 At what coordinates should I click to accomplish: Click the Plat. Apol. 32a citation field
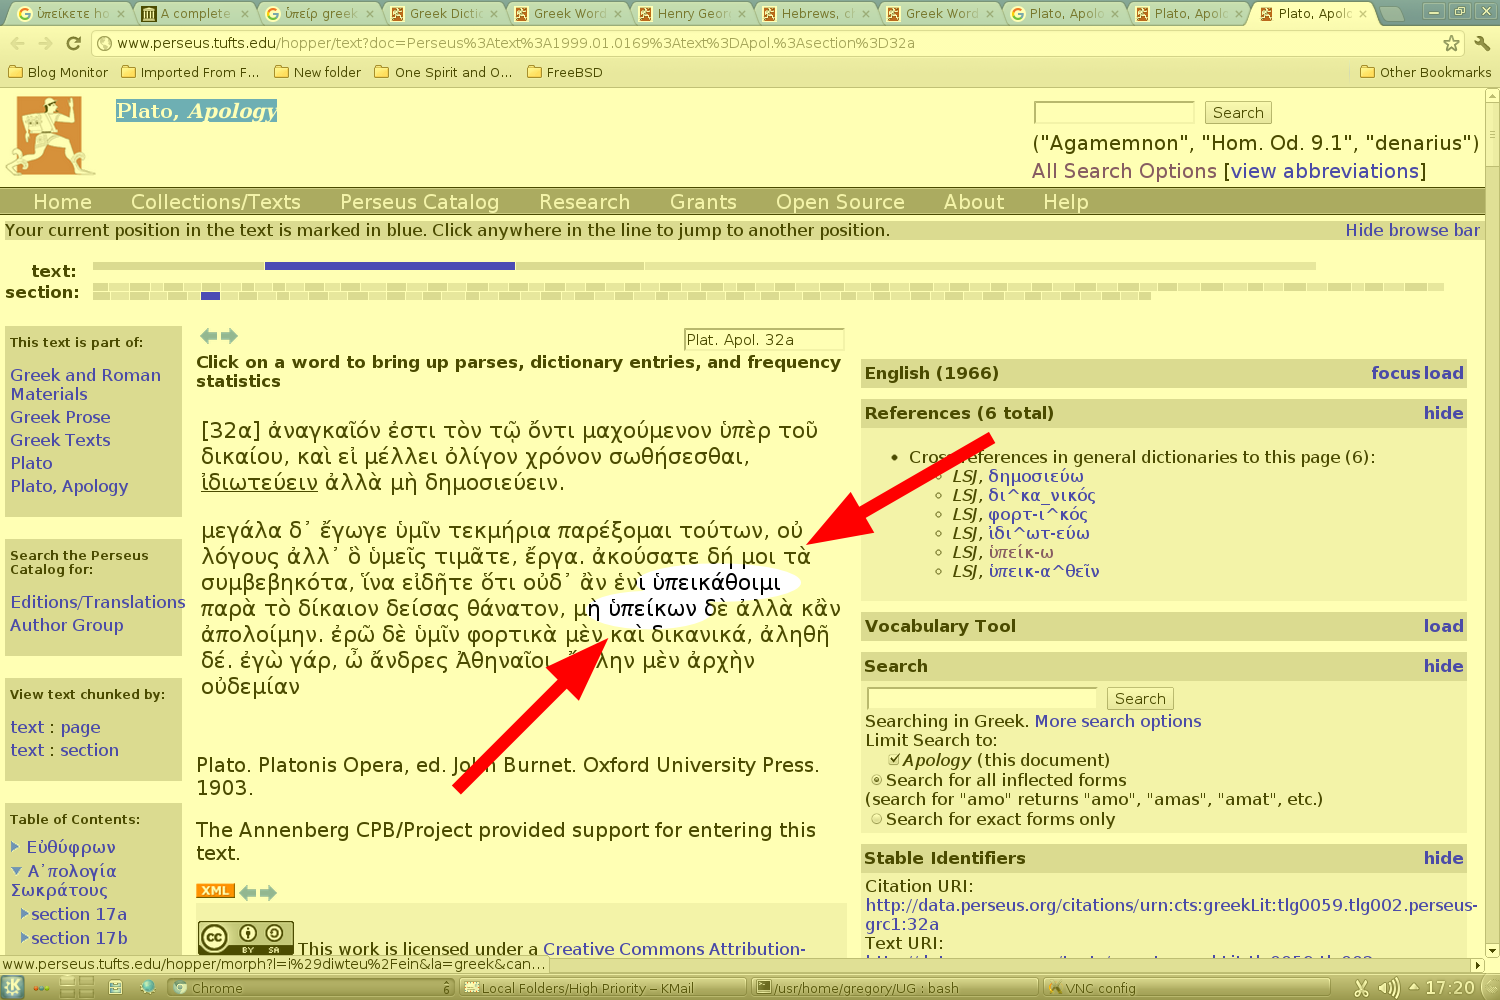tap(764, 340)
